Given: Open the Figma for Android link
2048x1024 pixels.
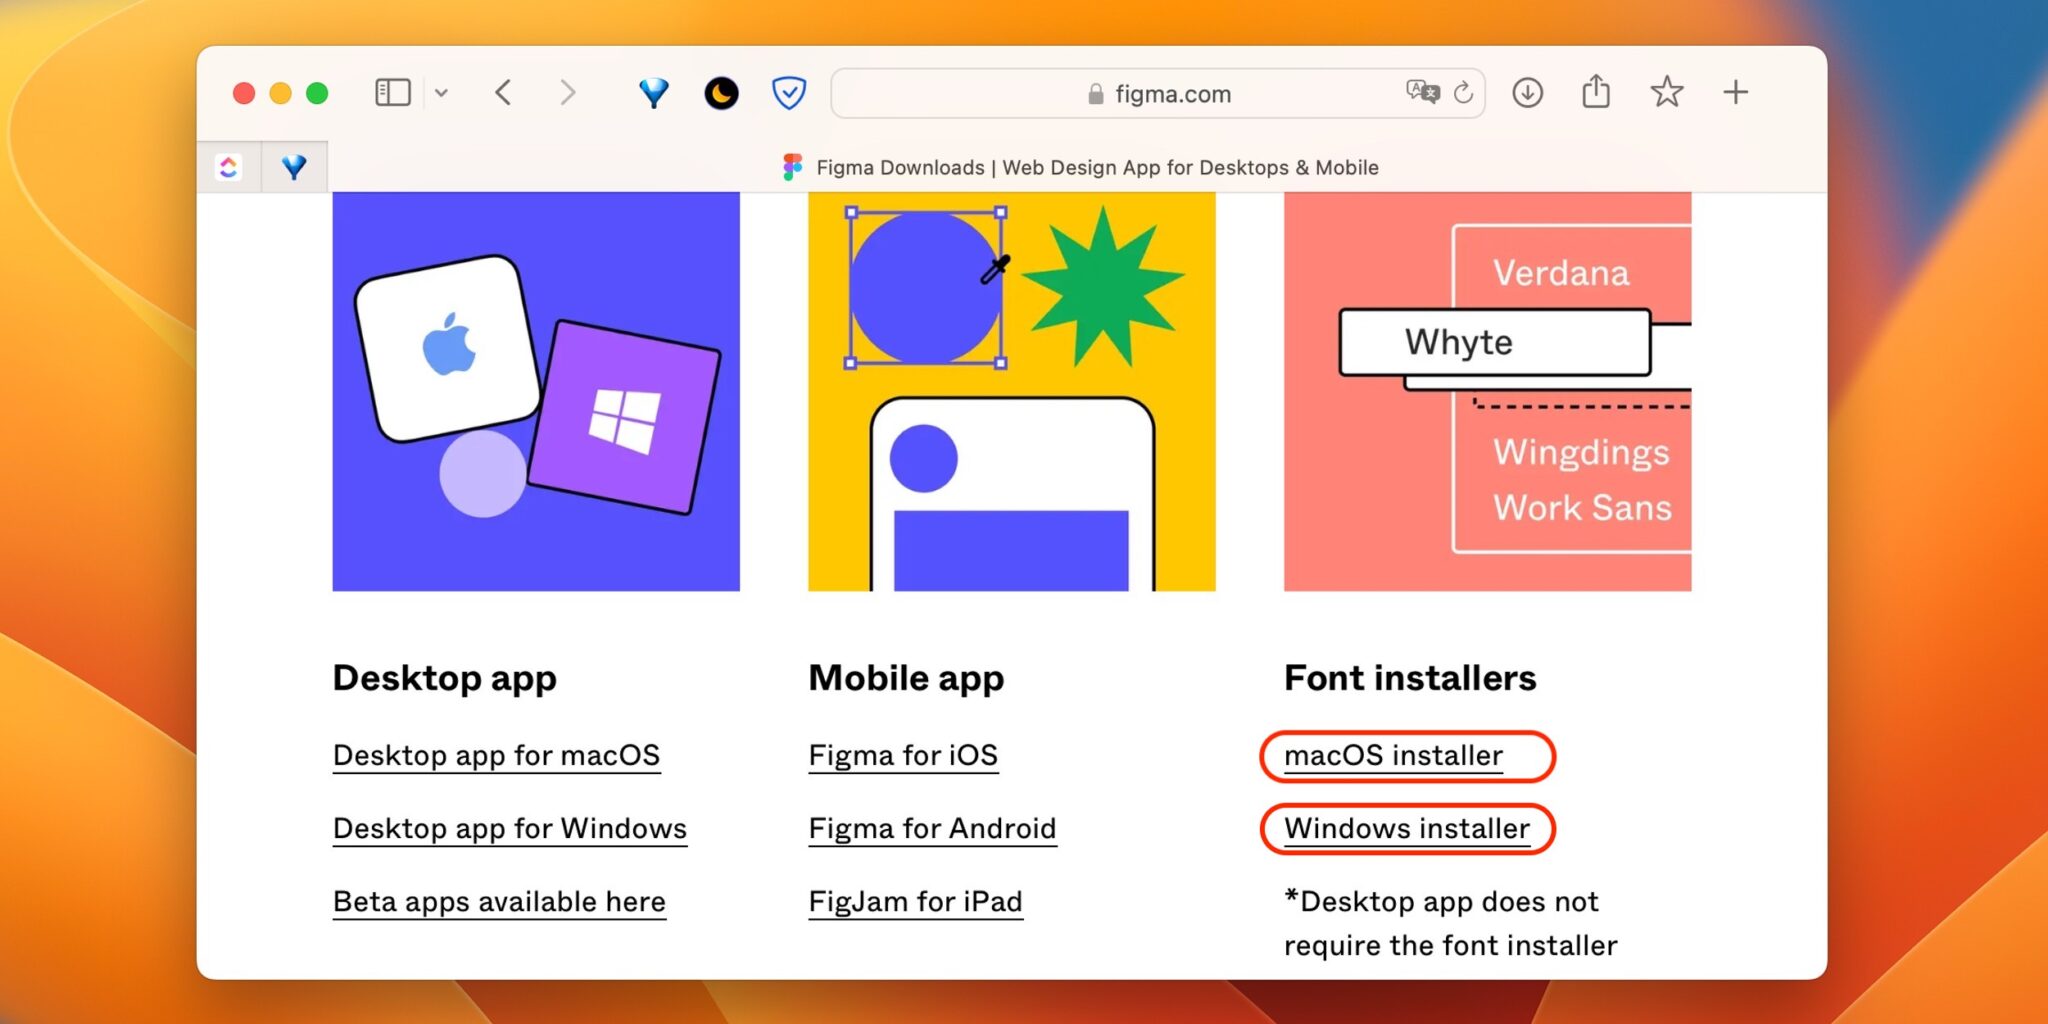Looking at the screenshot, I should coord(932,828).
